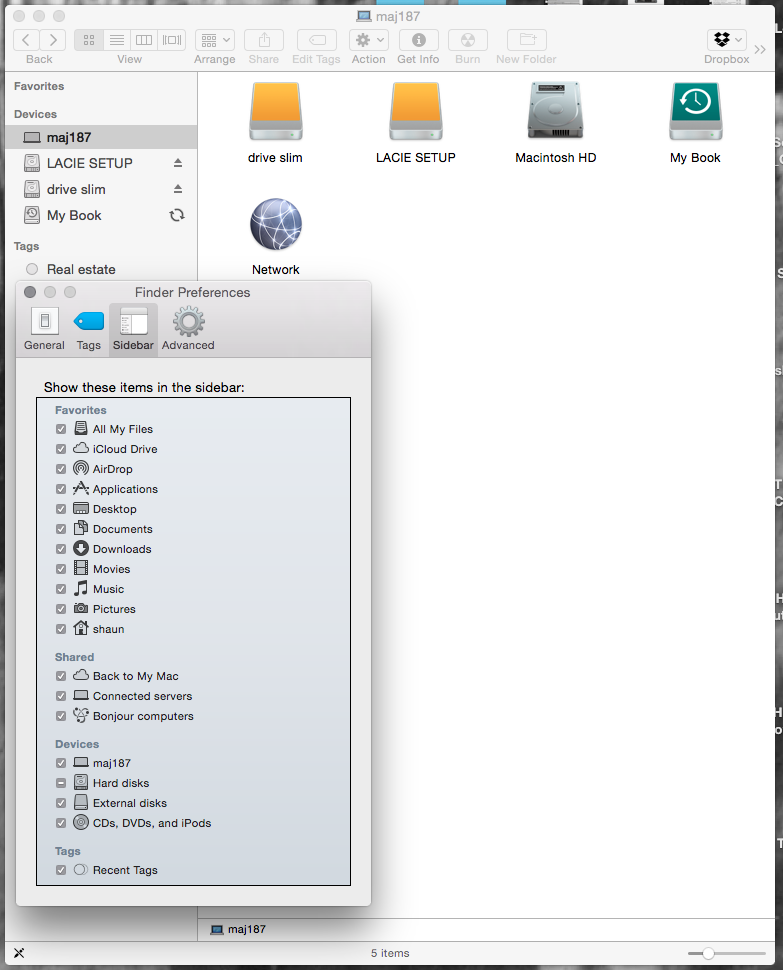Click the maj187 window title icon

364,16
